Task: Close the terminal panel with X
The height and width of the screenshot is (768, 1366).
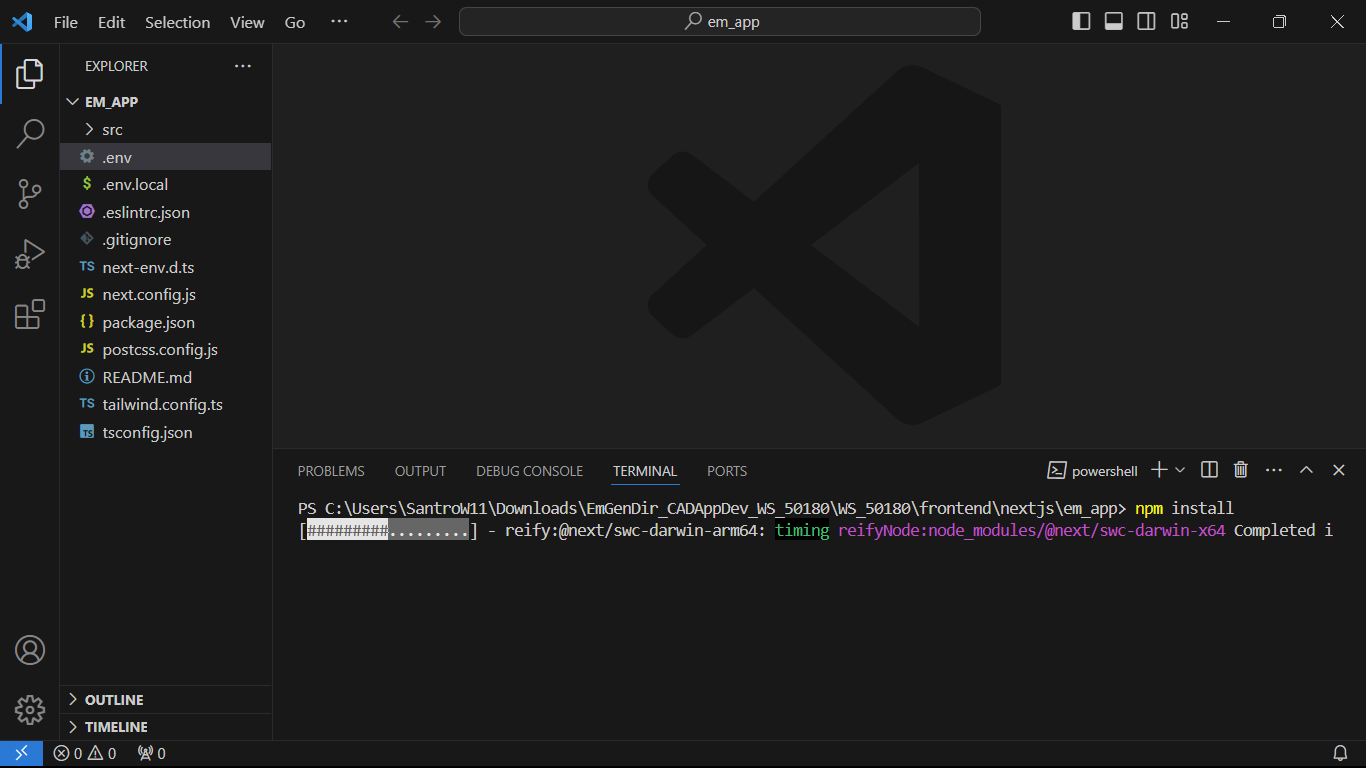Action: pos(1339,470)
